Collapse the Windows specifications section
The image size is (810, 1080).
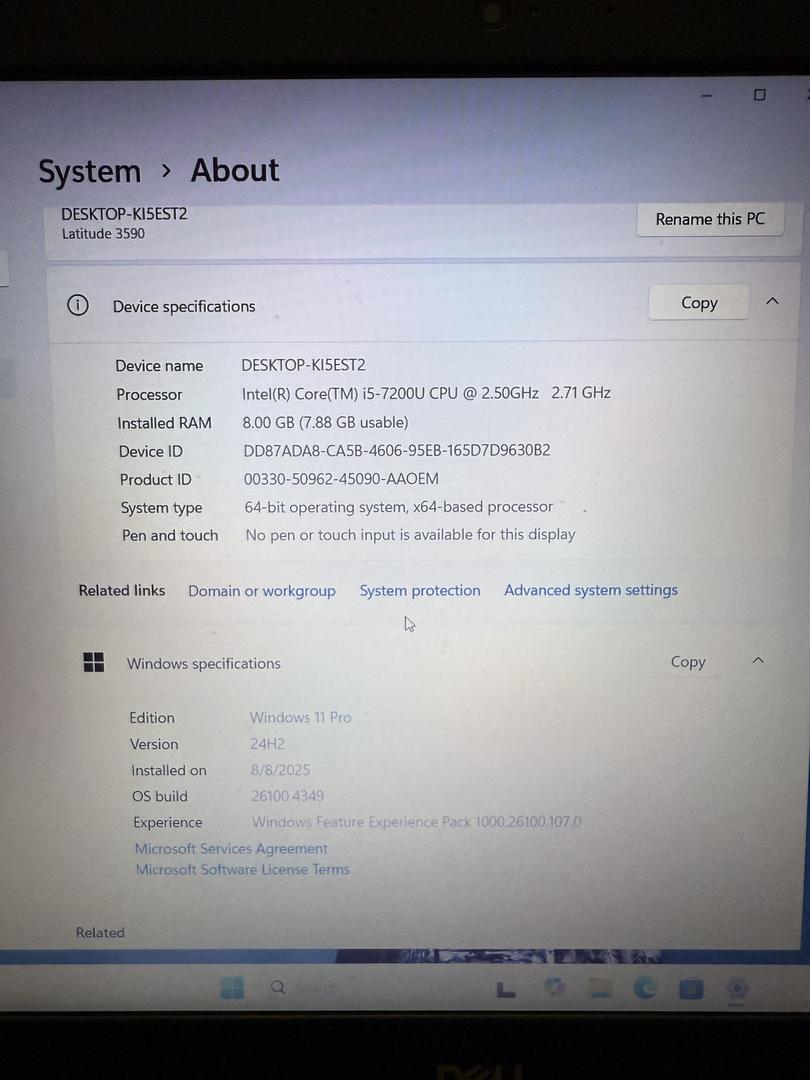pos(758,661)
